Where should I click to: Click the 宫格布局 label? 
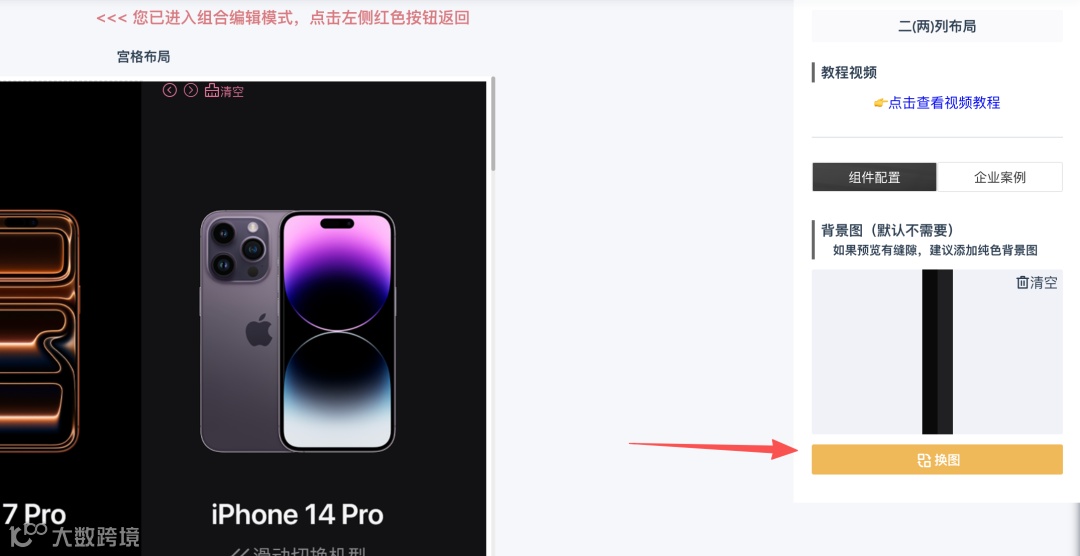pyautogui.click(x=143, y=56)
